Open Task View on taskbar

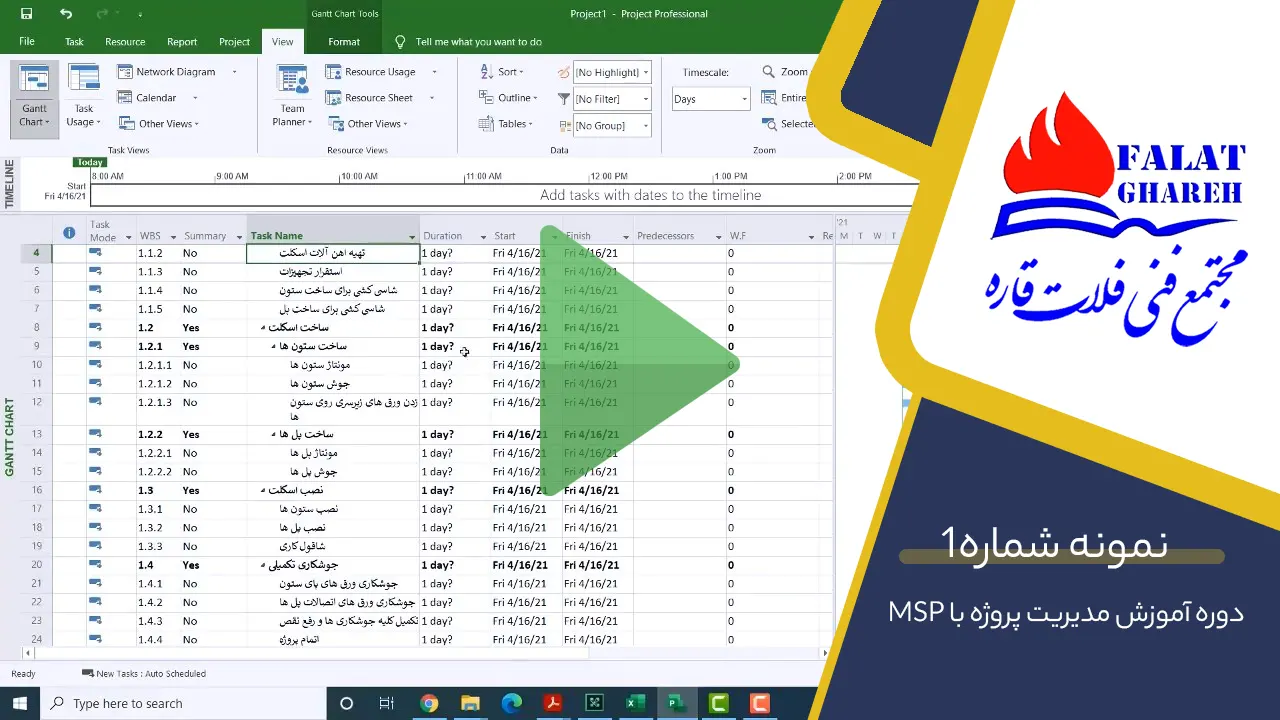(x=387, y=703)
